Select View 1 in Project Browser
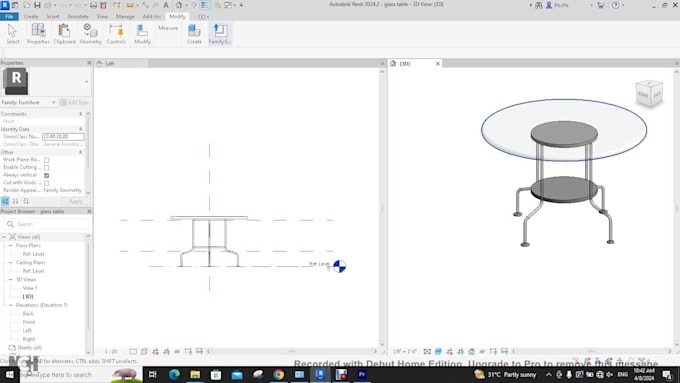Image resolution: width=680 pixels, height=383 pixels. [30, 288]
